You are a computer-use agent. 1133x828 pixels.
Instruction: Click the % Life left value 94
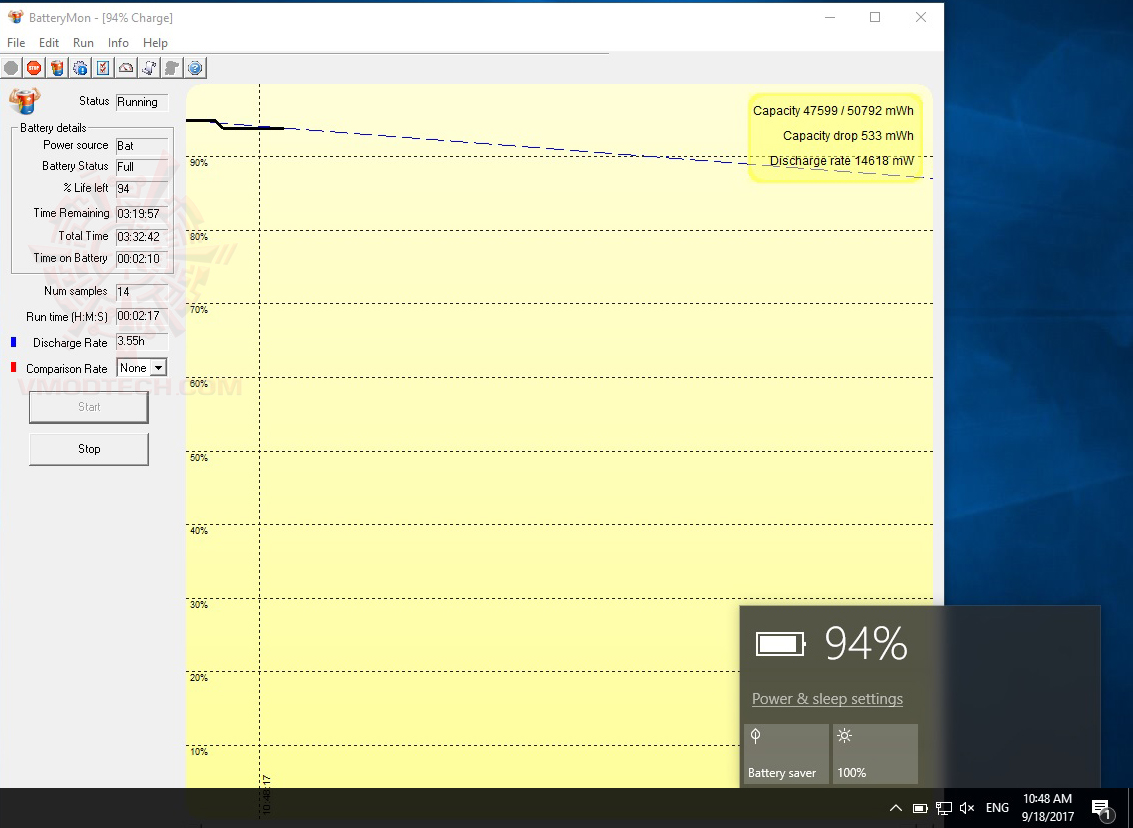[x=142, y=189]
